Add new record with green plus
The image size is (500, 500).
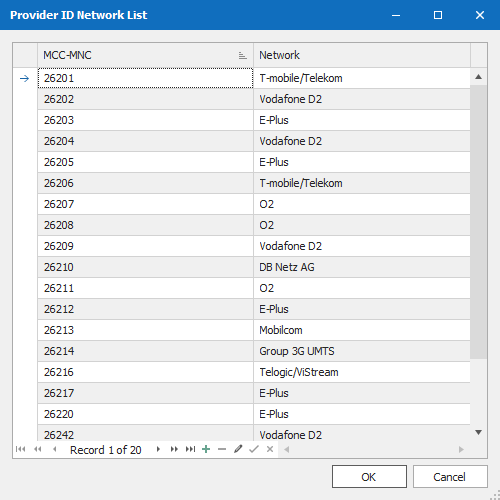(206, 449)
